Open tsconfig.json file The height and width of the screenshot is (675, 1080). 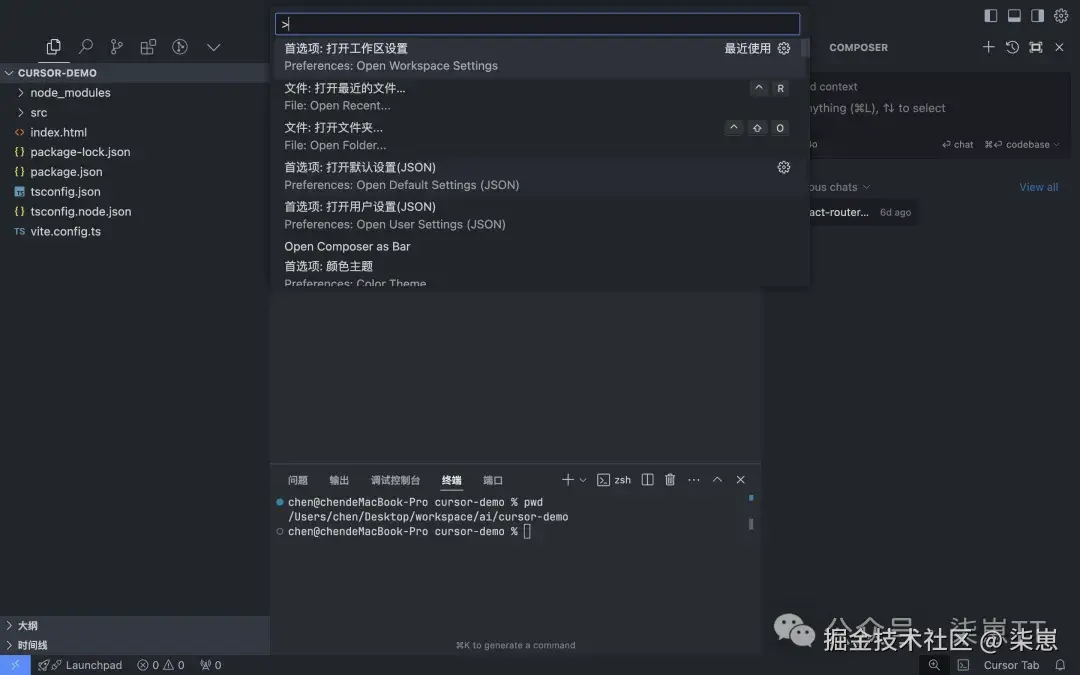click(134, 192)
